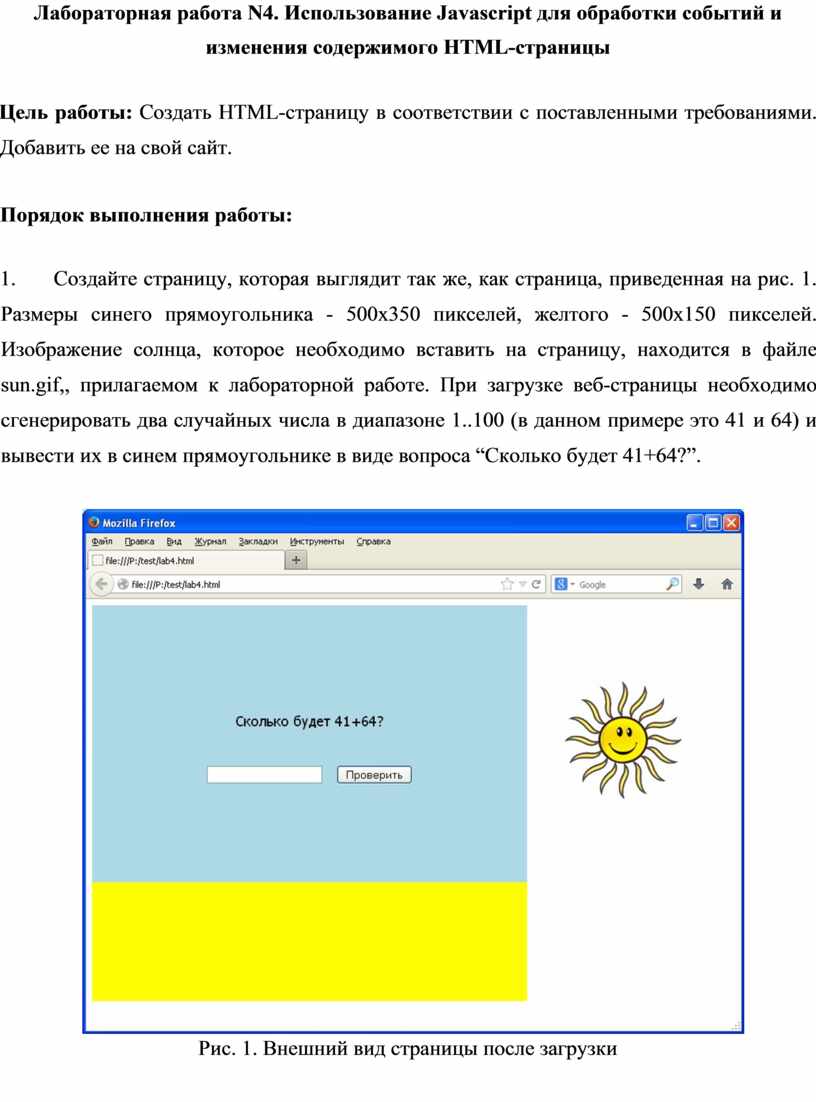The image size is (816, 1102).
Task: Maximize the Firefox window
Action: pos(712,522)
